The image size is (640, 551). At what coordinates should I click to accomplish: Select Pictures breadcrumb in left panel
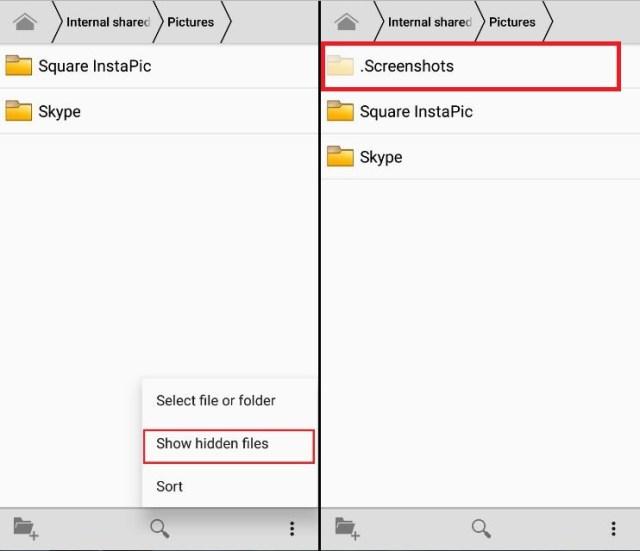pyautogui.click(x=191, y=22)
